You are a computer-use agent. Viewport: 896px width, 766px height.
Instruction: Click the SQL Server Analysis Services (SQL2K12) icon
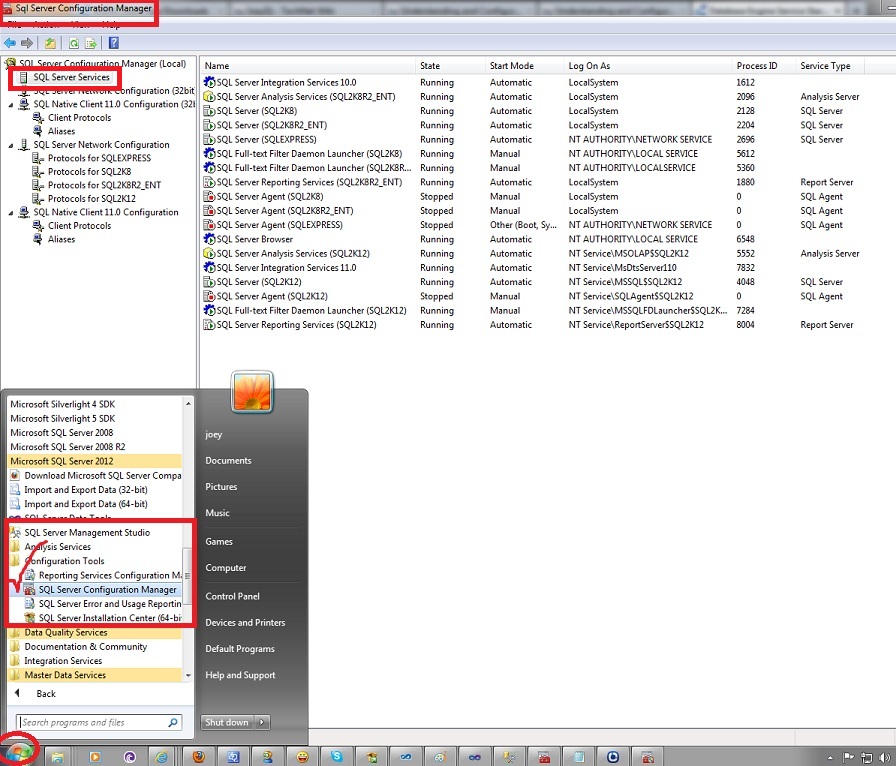(x=209, y=253)
